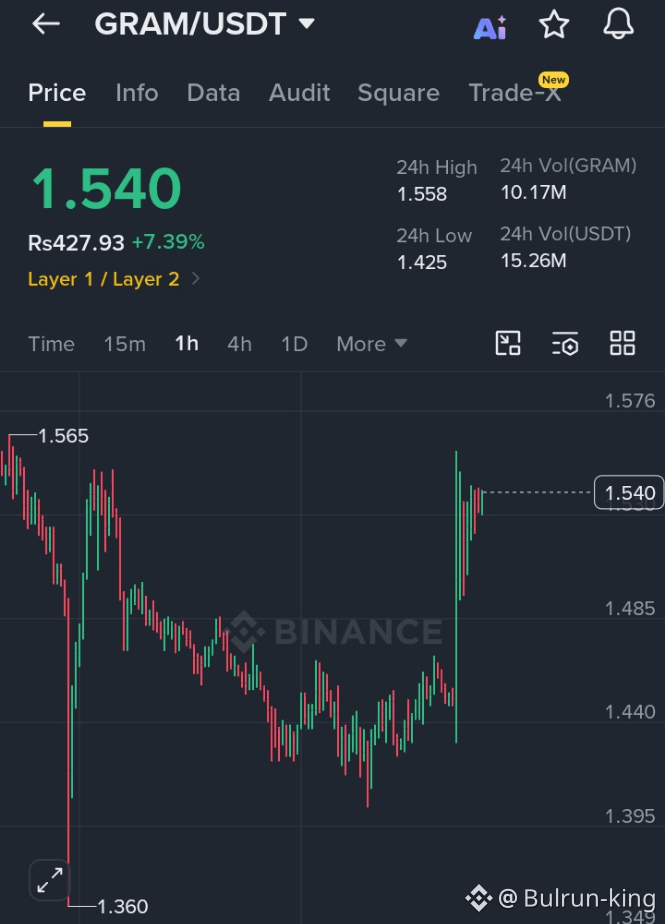This screenshot has height=924, width=665.
Task: Switch to the Audit tab
Action: tap(299, 93)
